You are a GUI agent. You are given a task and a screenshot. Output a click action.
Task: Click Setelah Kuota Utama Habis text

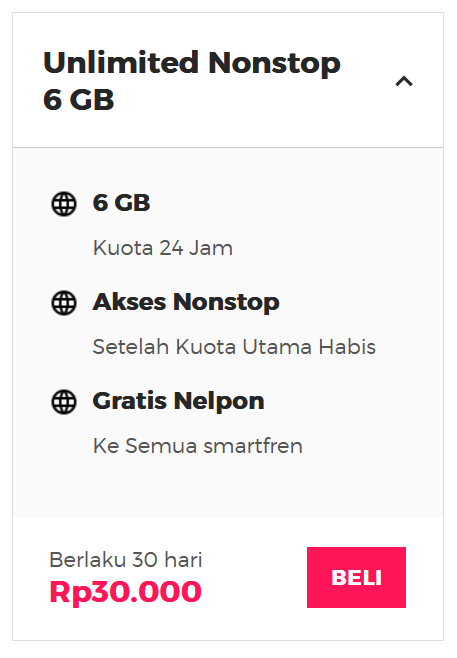click(x=234, y=347)
